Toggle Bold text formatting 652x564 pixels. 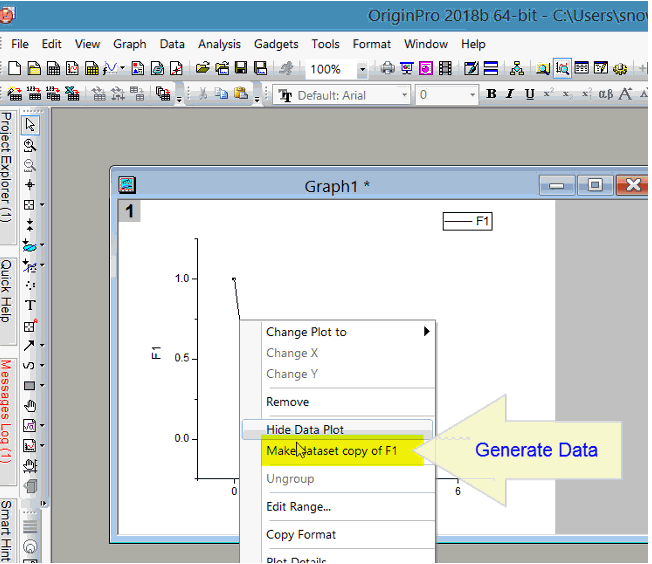491,94
